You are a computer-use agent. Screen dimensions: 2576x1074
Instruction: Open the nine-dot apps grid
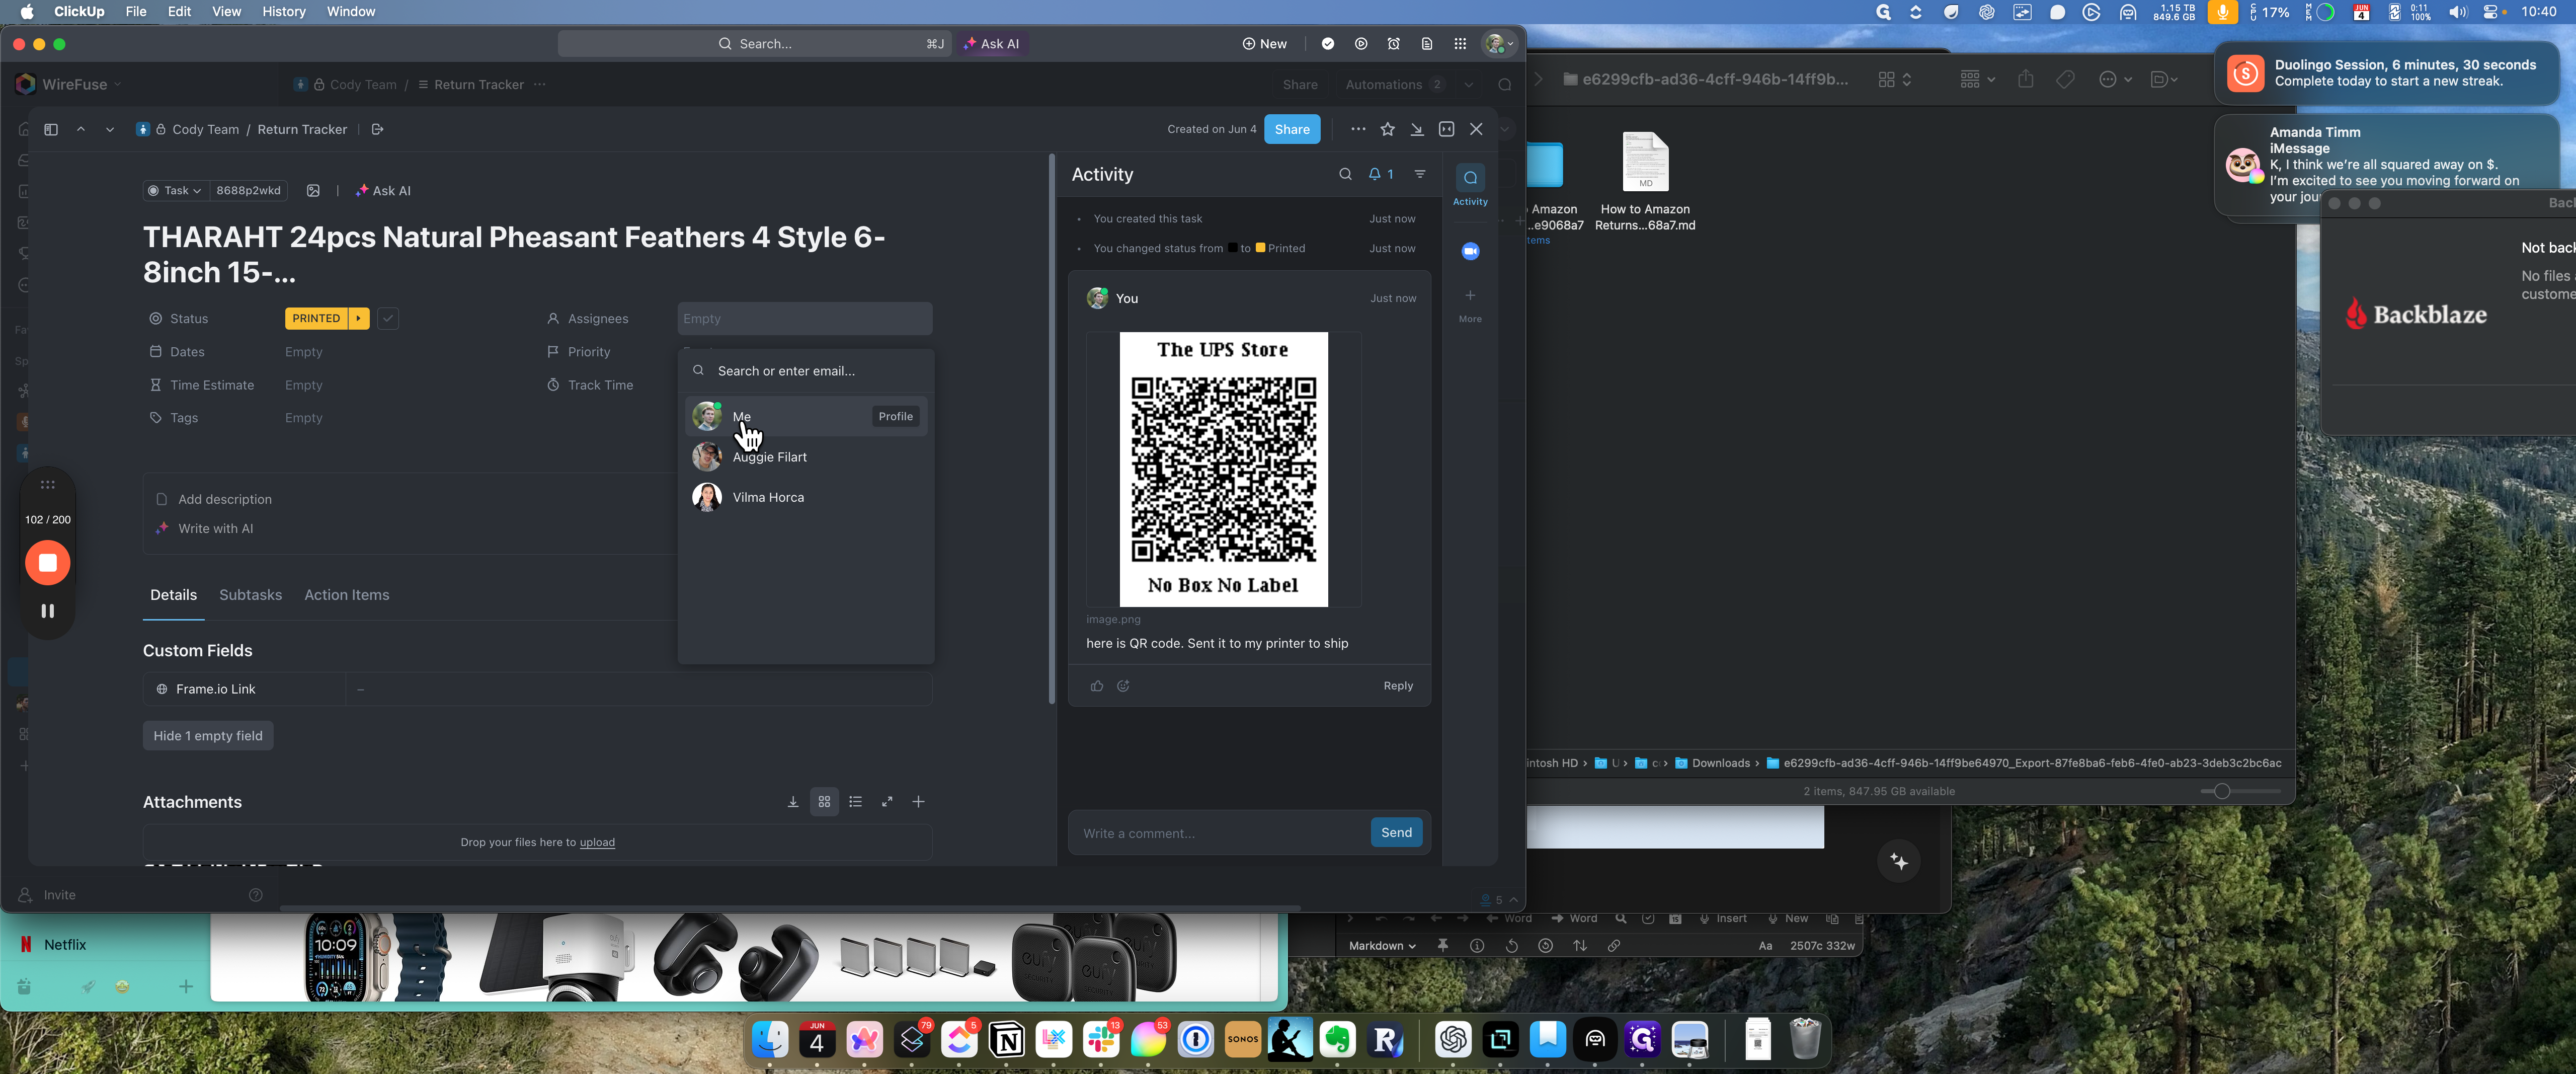click(1460, 44)
